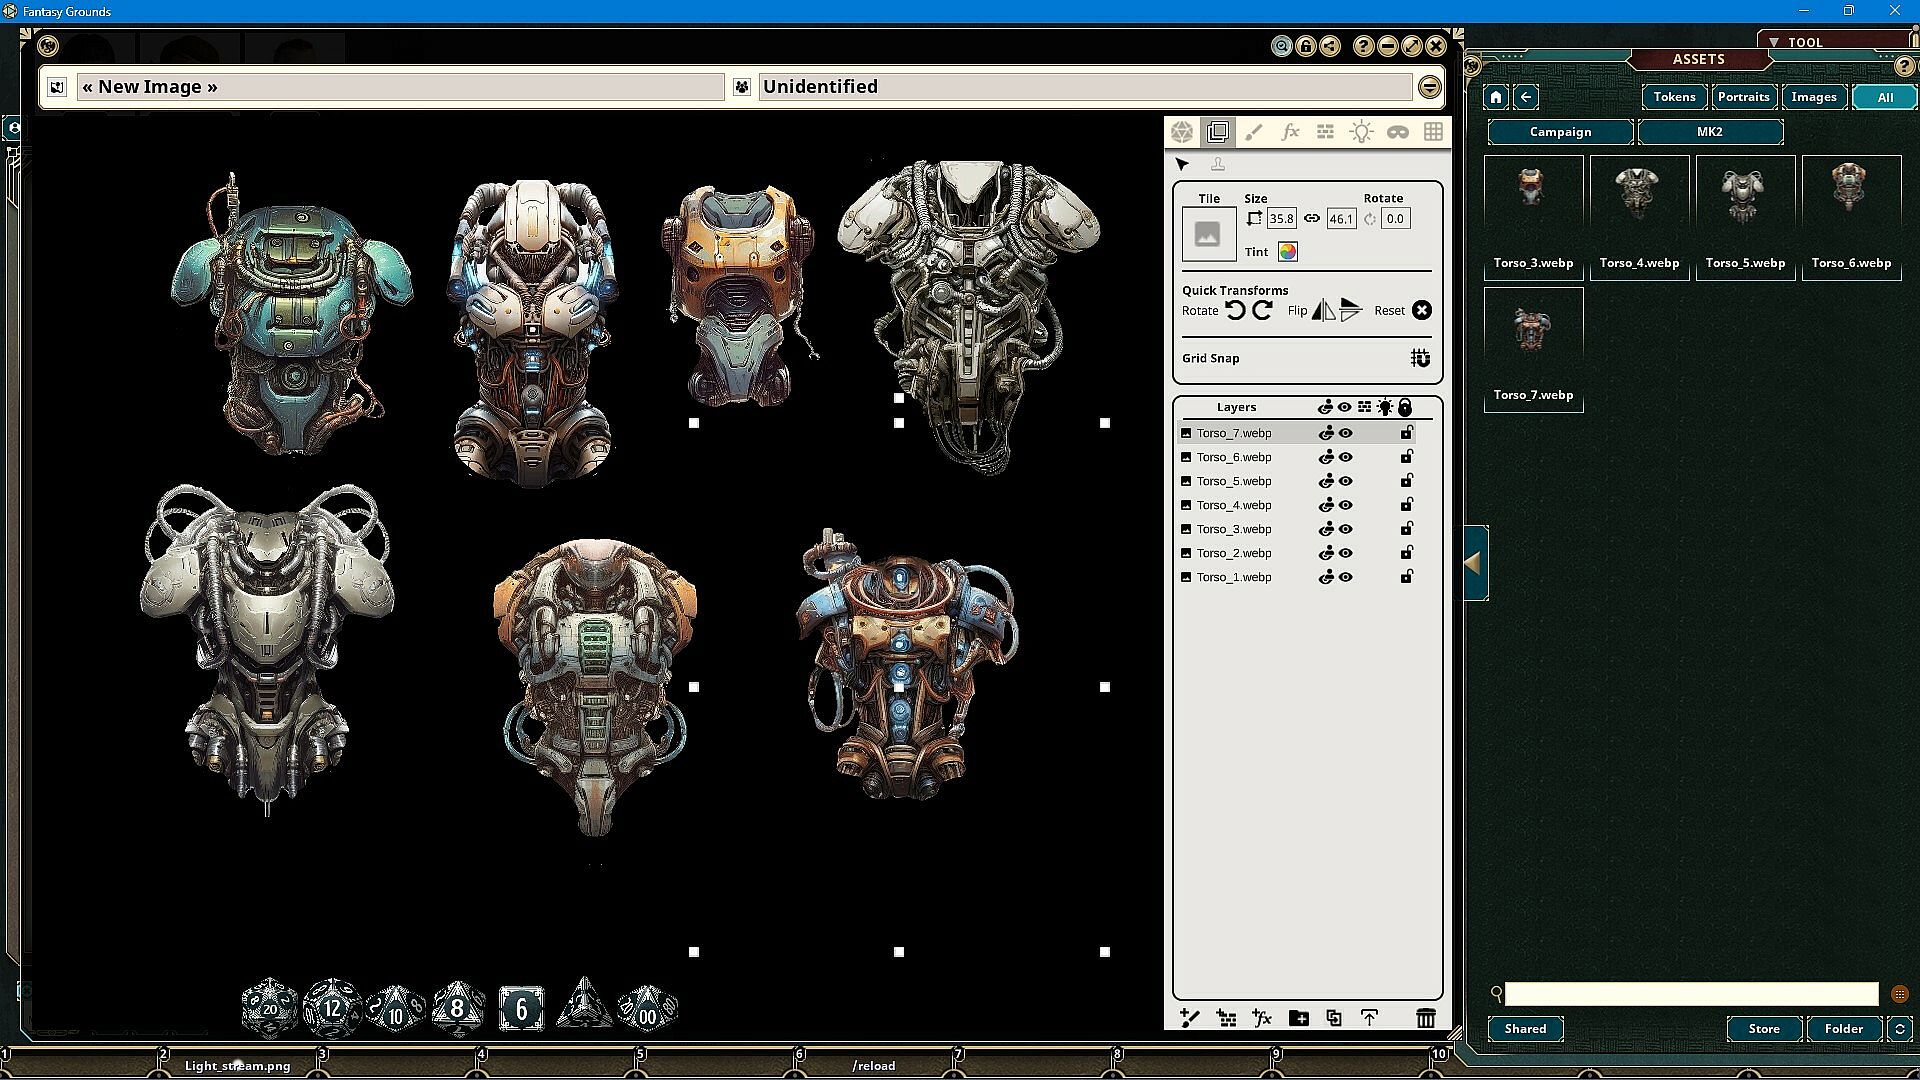This screenshot has width=1920, height=1080.
Task: Add a new folder layer
Action: click(x=1298, y=1018)
